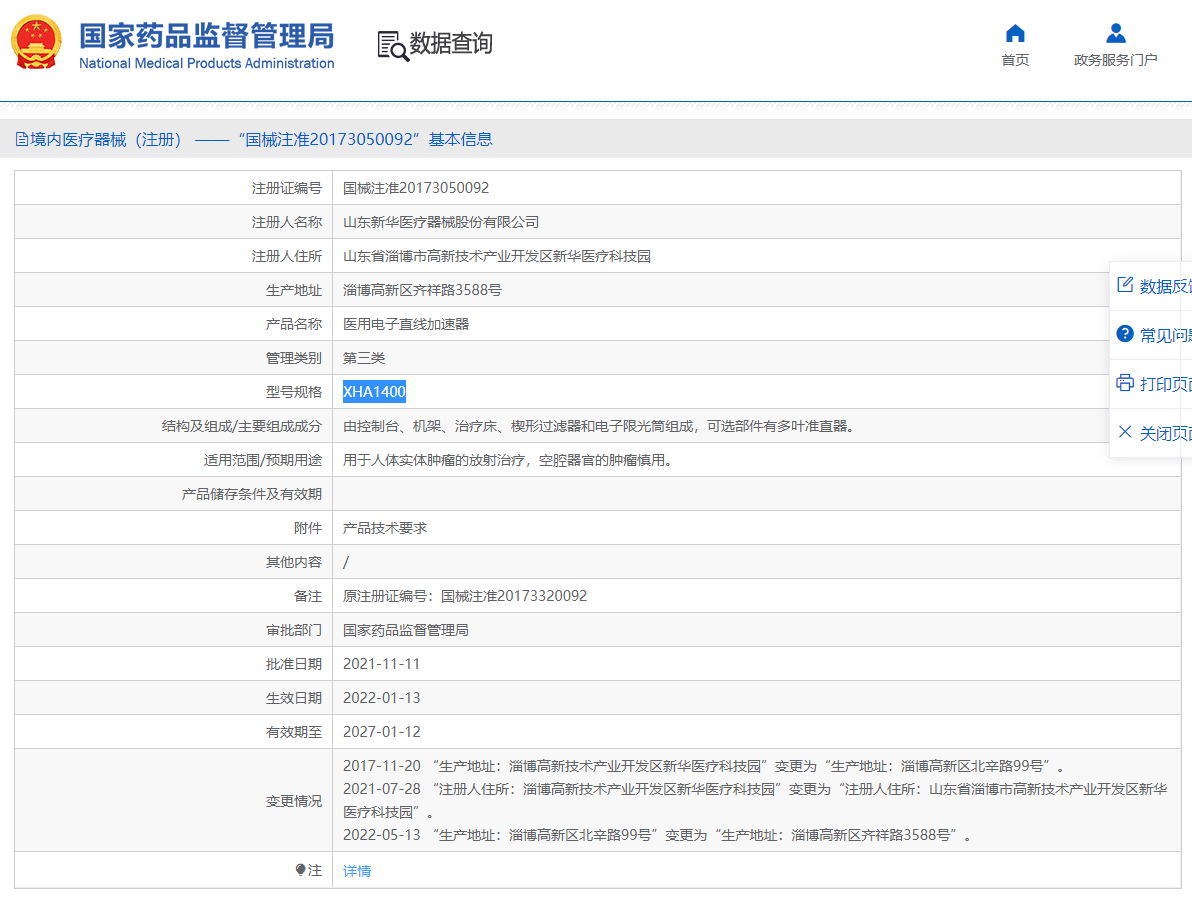Viewport: 1192px width, 900px height.
Task: Click the 型号规格 row label
Action: click(x=293, y=392)
